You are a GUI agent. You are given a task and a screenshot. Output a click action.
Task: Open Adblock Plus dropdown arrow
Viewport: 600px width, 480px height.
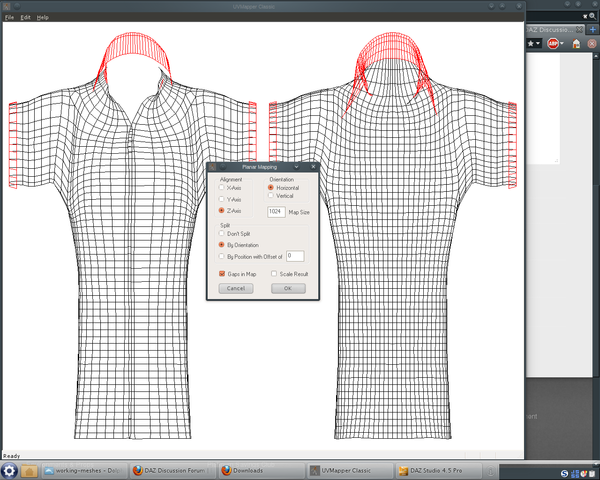[x=562, y=44]
